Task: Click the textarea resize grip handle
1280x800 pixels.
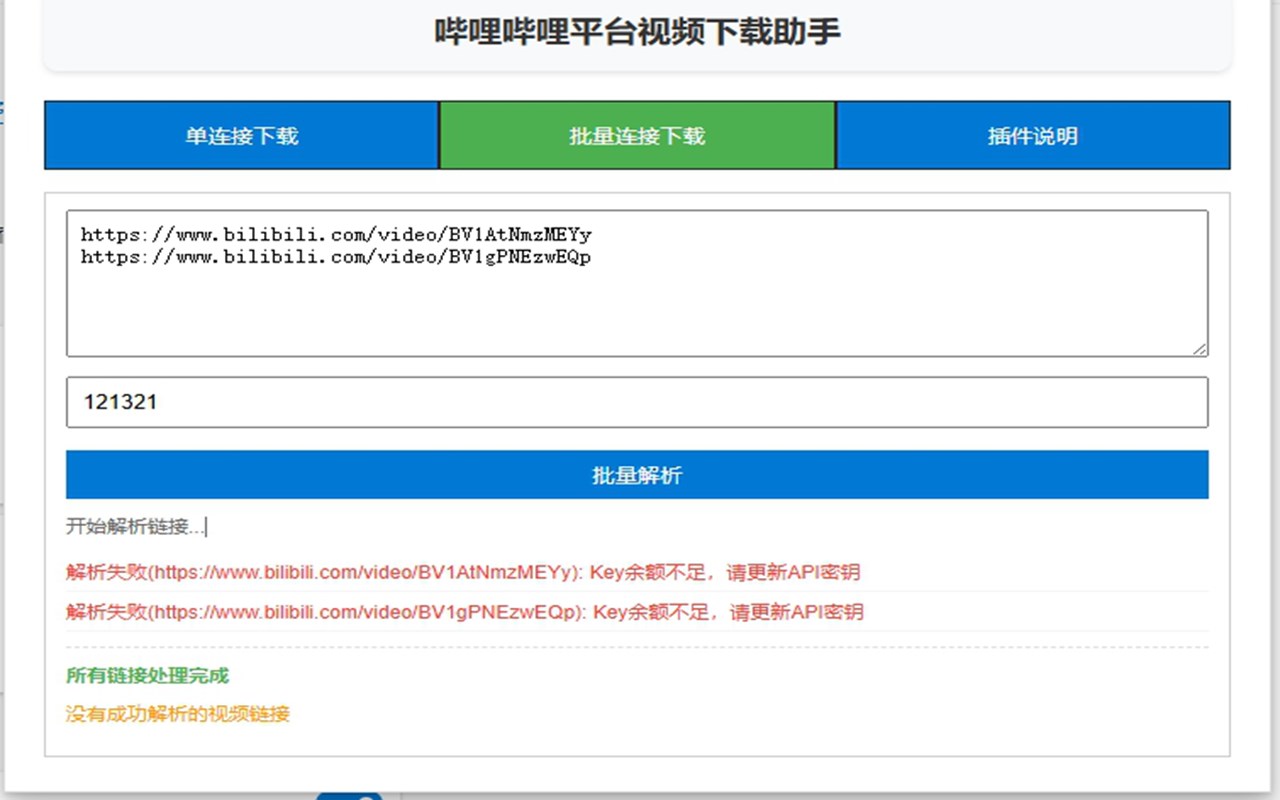Action: (x=1199, y=347)
